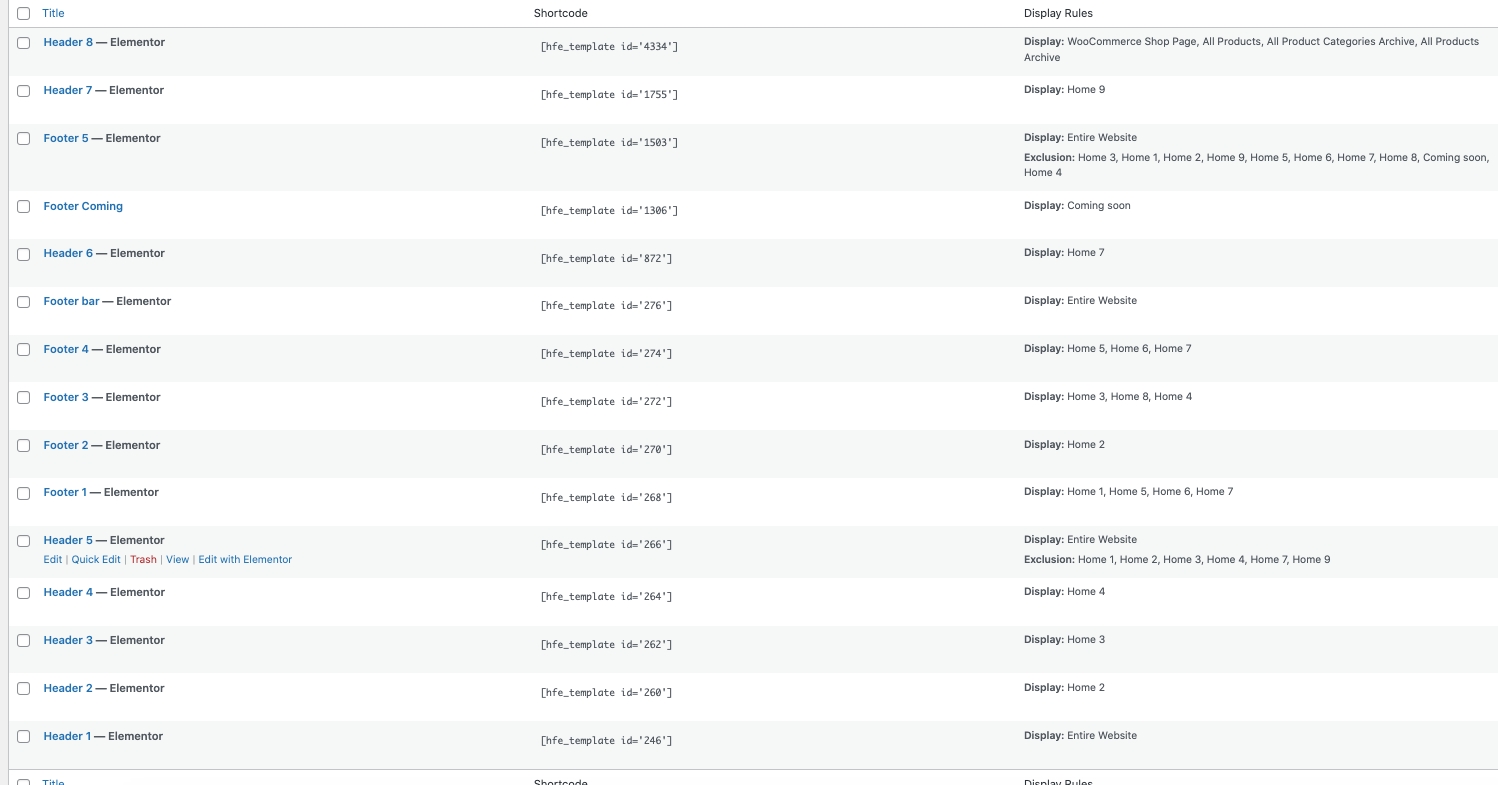The image size is (1498, 785).
Task: Open the Footer 1 title link
Action: [65, 493]
